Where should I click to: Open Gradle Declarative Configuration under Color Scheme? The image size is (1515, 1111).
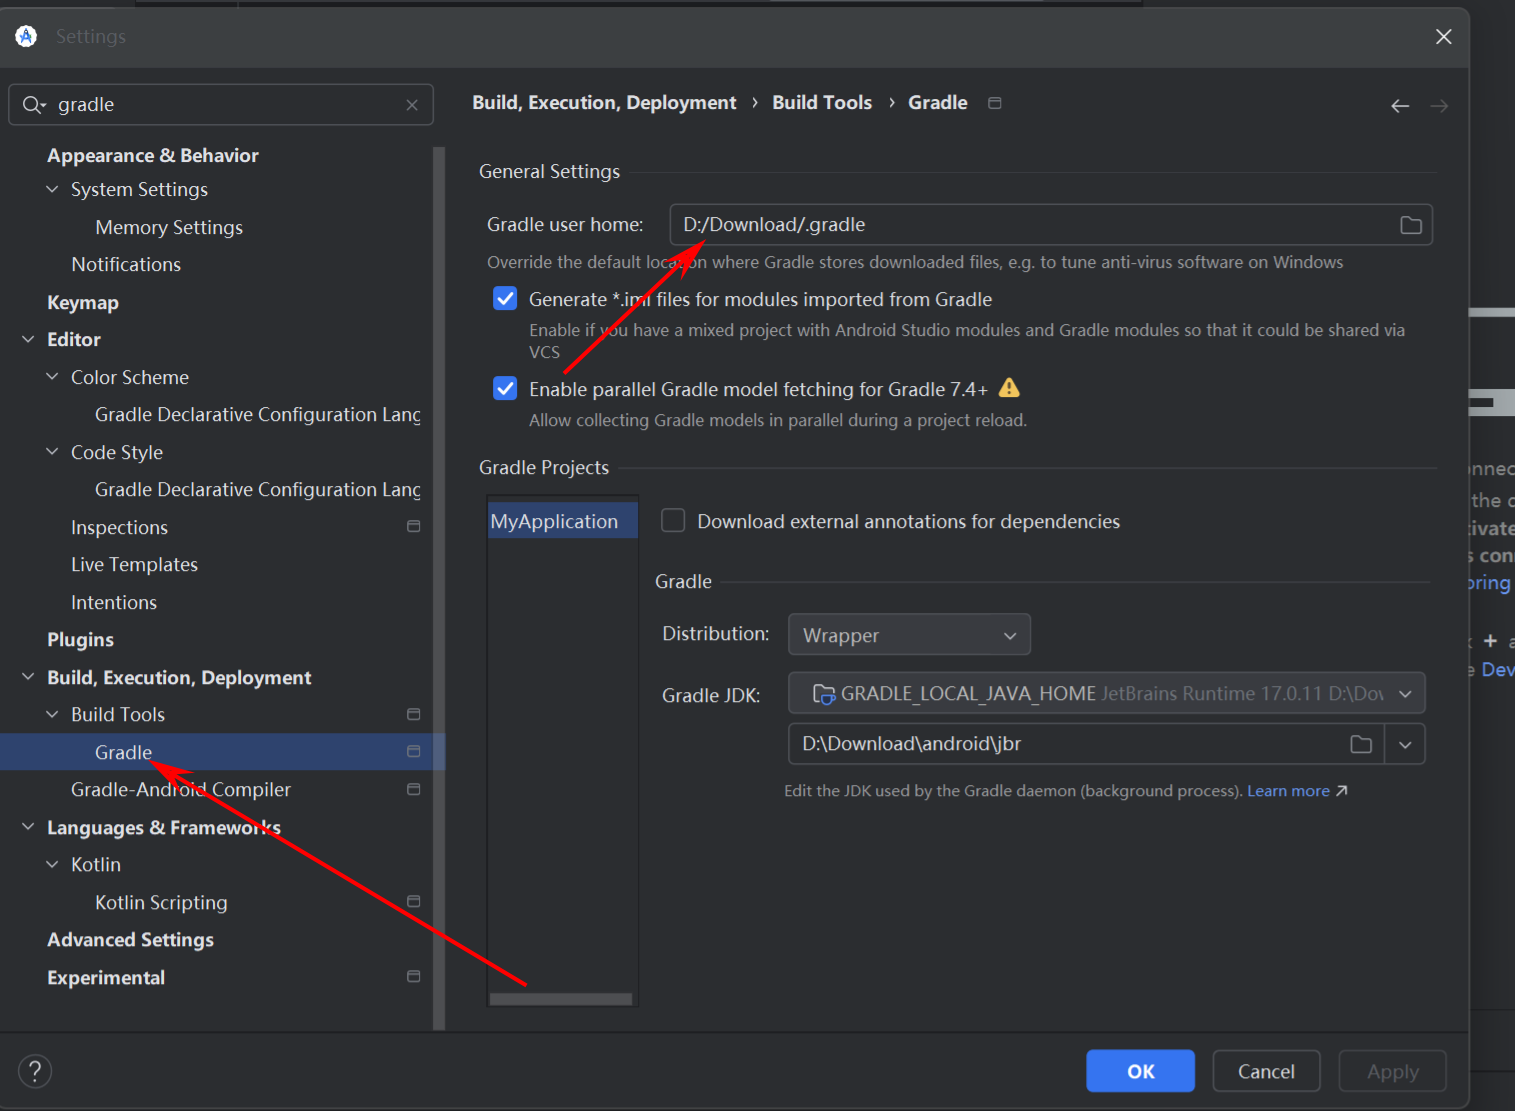[258, 414]
